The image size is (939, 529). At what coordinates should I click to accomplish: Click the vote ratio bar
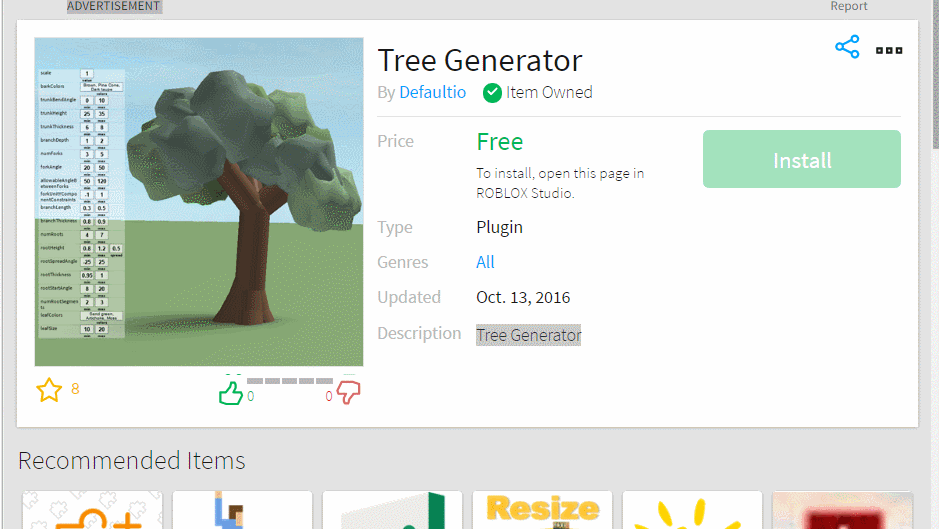point(290,381)
